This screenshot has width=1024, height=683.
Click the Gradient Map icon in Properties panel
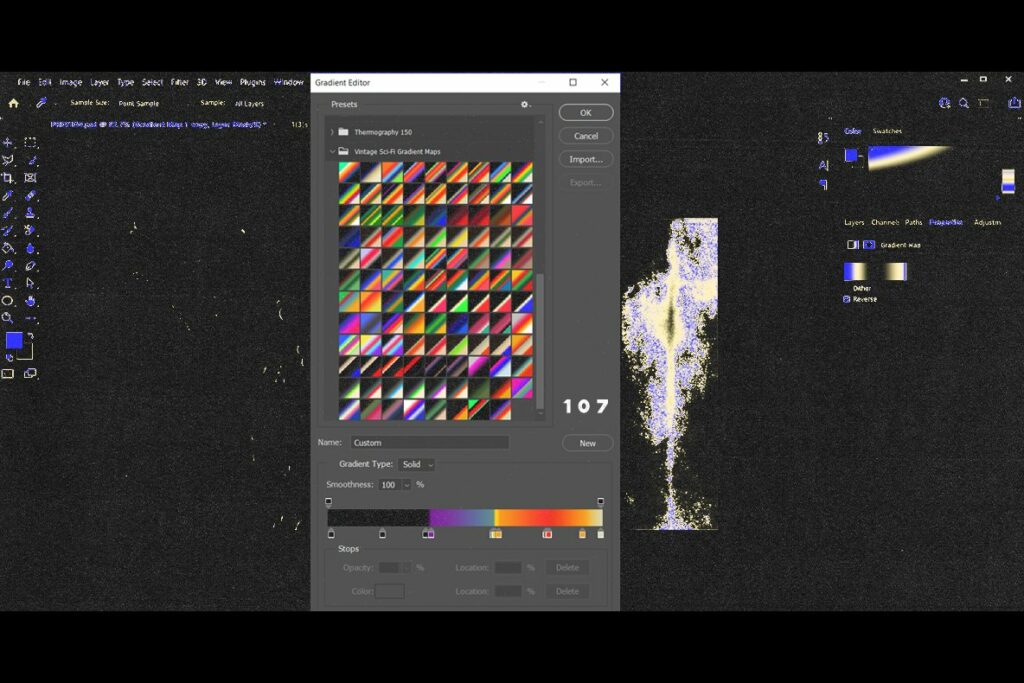tap(867, 244)
